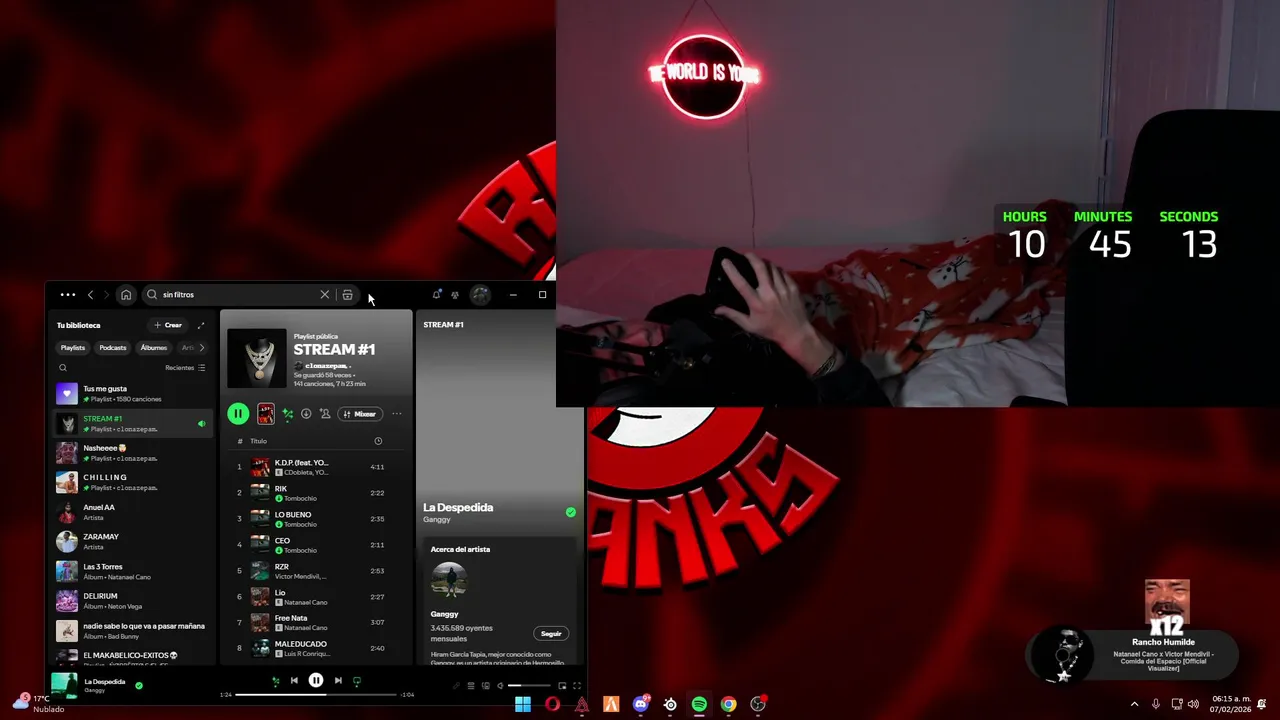Select track CEO by Tombochio
This screenshot has width=1280, height=720.
(314, 545)
